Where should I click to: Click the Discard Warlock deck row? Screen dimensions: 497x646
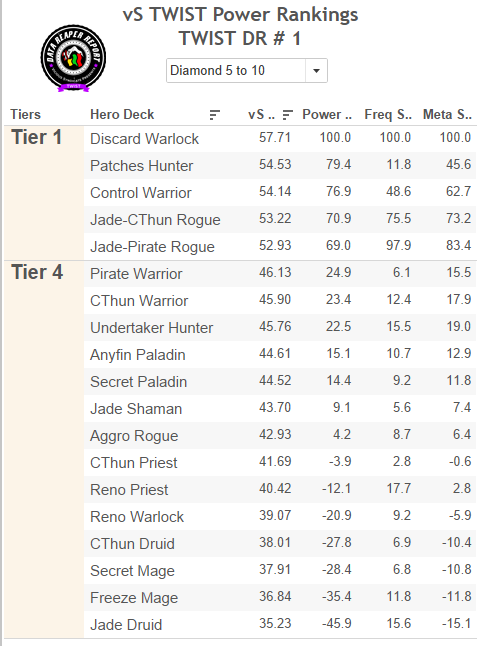pos(280,138)
